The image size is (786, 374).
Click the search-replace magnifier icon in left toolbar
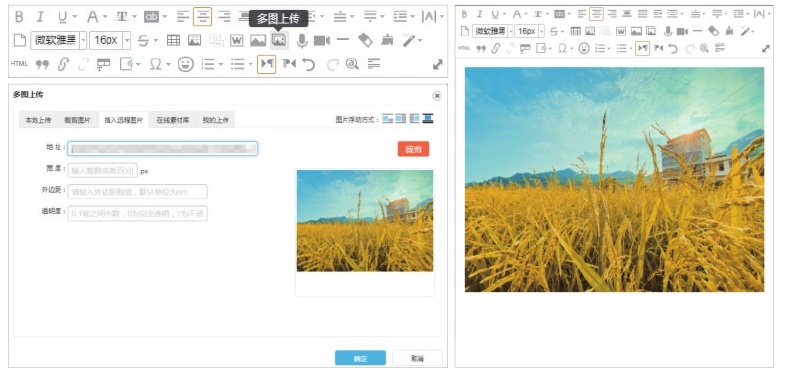pyautogui.click(x=352, y=64)
